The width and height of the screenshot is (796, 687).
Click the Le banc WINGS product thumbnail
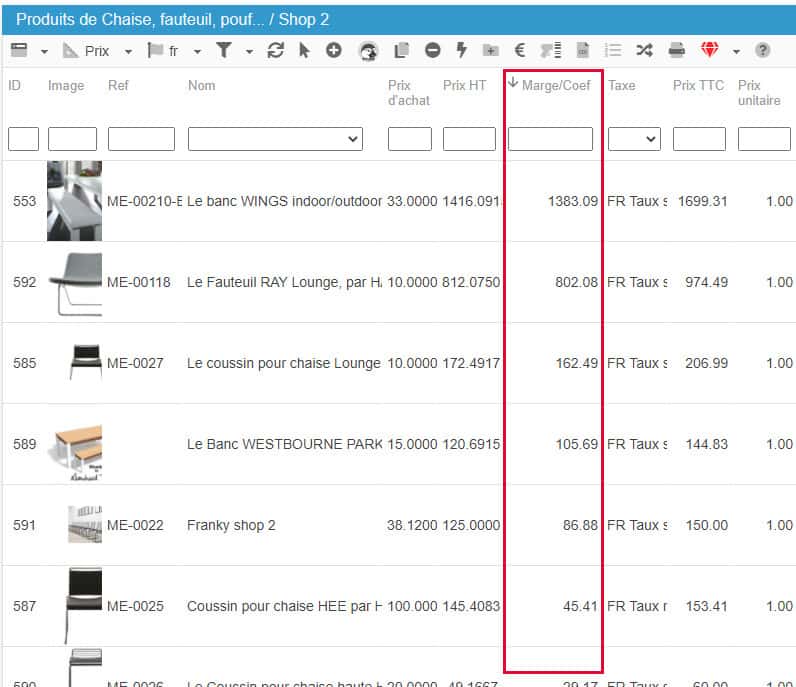74,201
